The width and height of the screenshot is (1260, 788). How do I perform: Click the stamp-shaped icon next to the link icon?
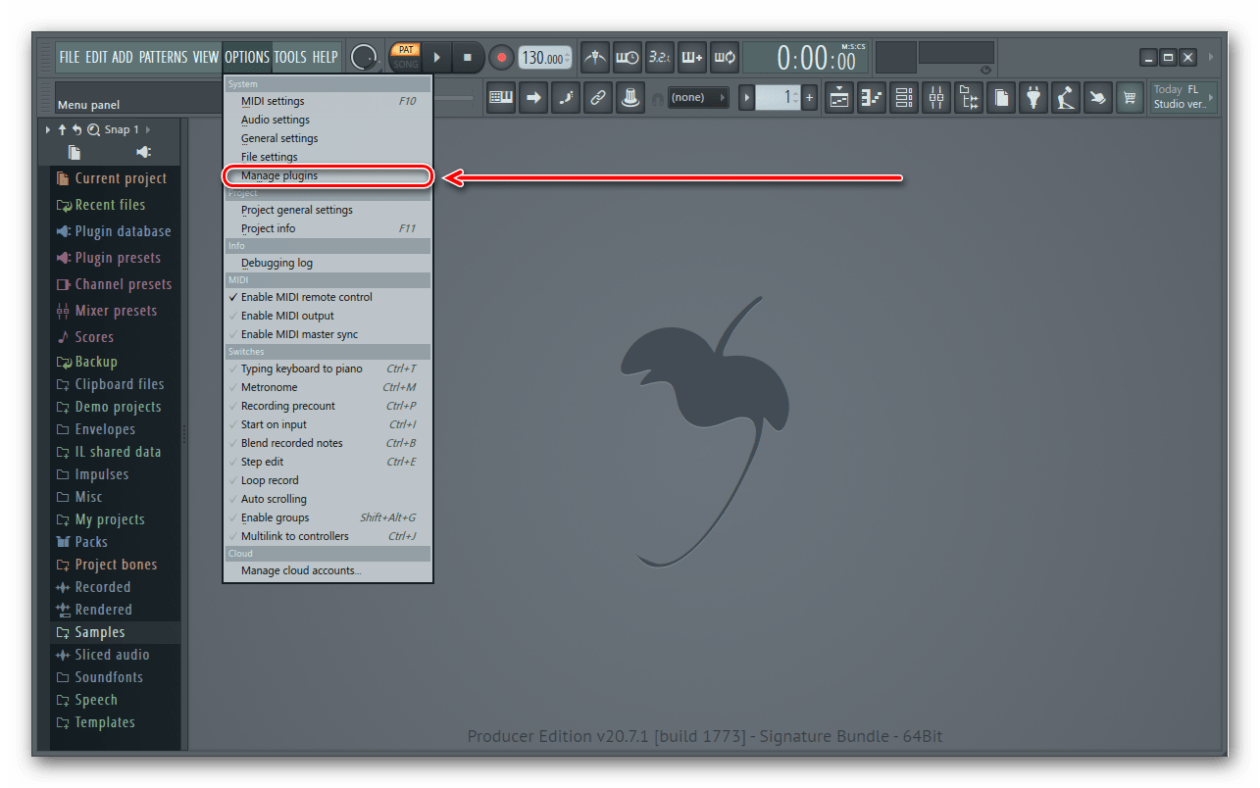pos(630,97)
